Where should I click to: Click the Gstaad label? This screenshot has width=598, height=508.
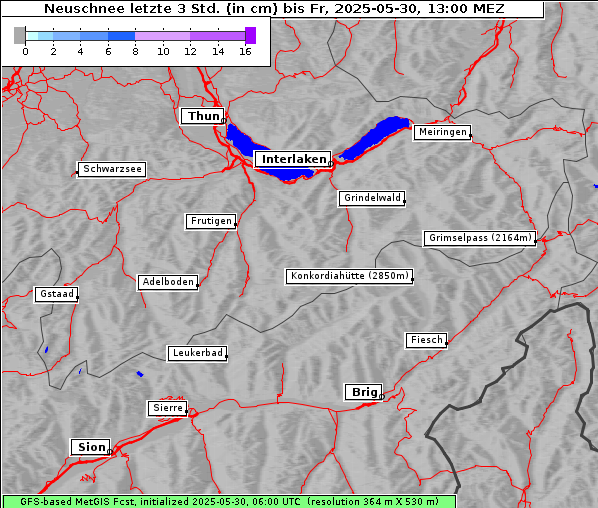pyautogui.click(x=56, y=294)
